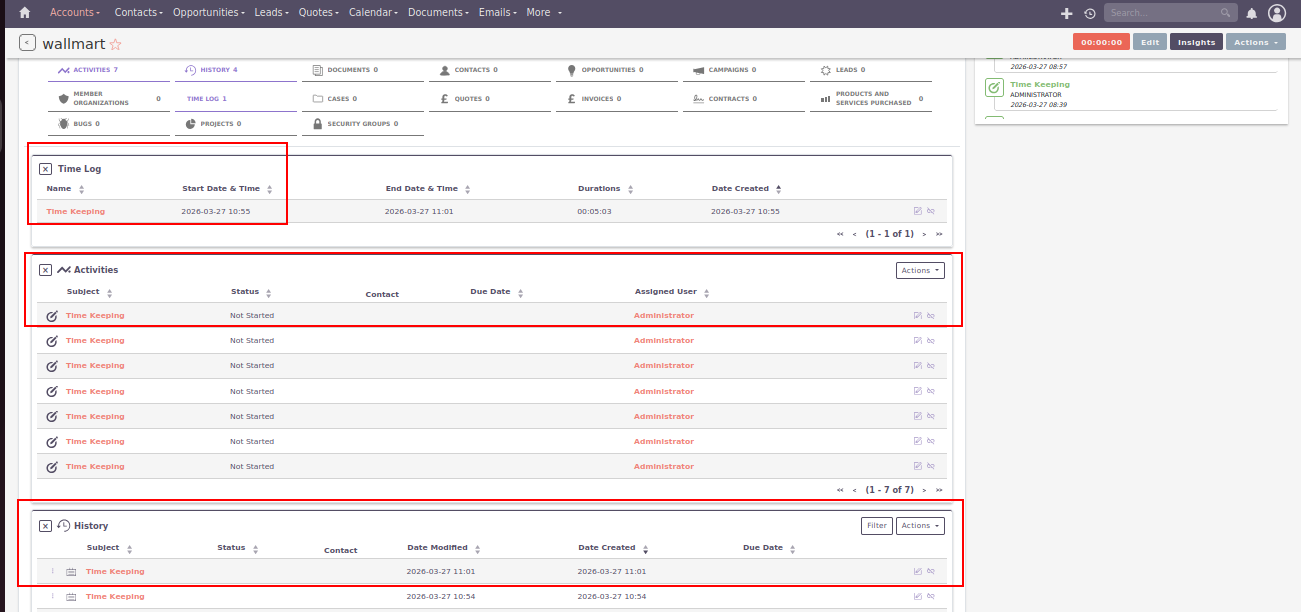Open the Opportunities menu
The height and width of the screenshot is (612, 1301).
208,13
